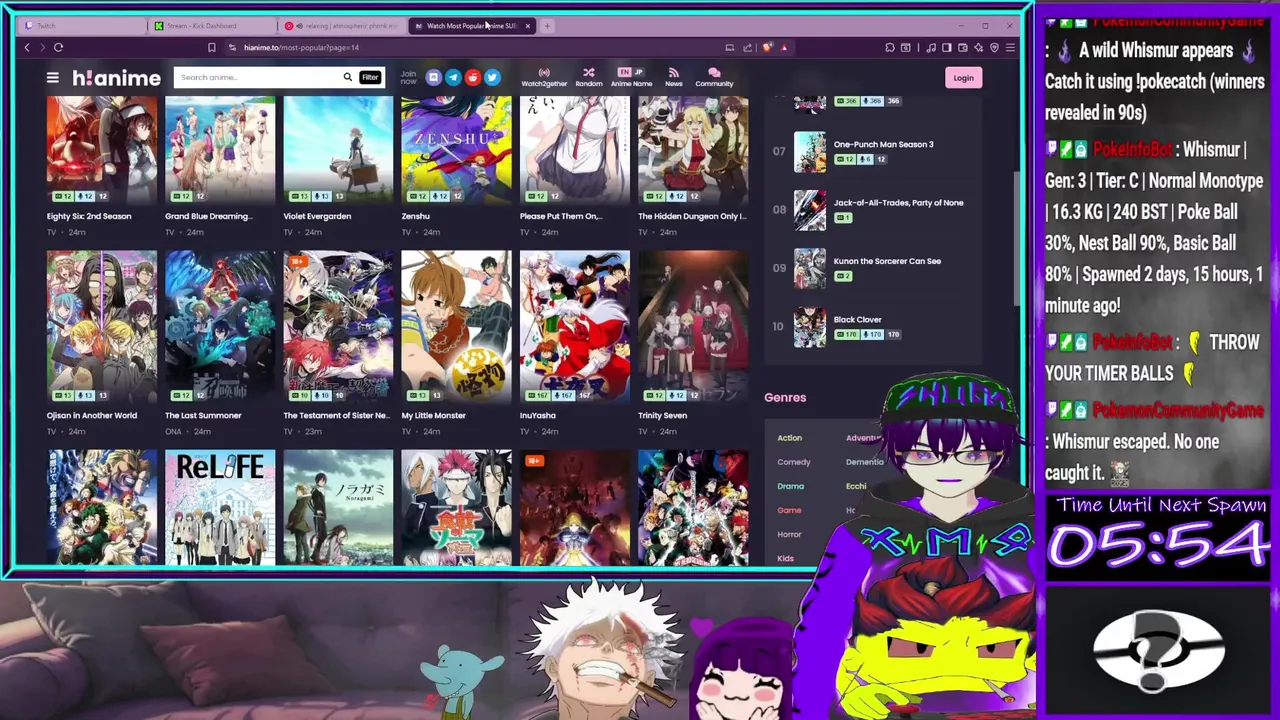Click the music note icon in browser toolbar
Screen dimensions: 1280x720
click(x=931, y=47)
